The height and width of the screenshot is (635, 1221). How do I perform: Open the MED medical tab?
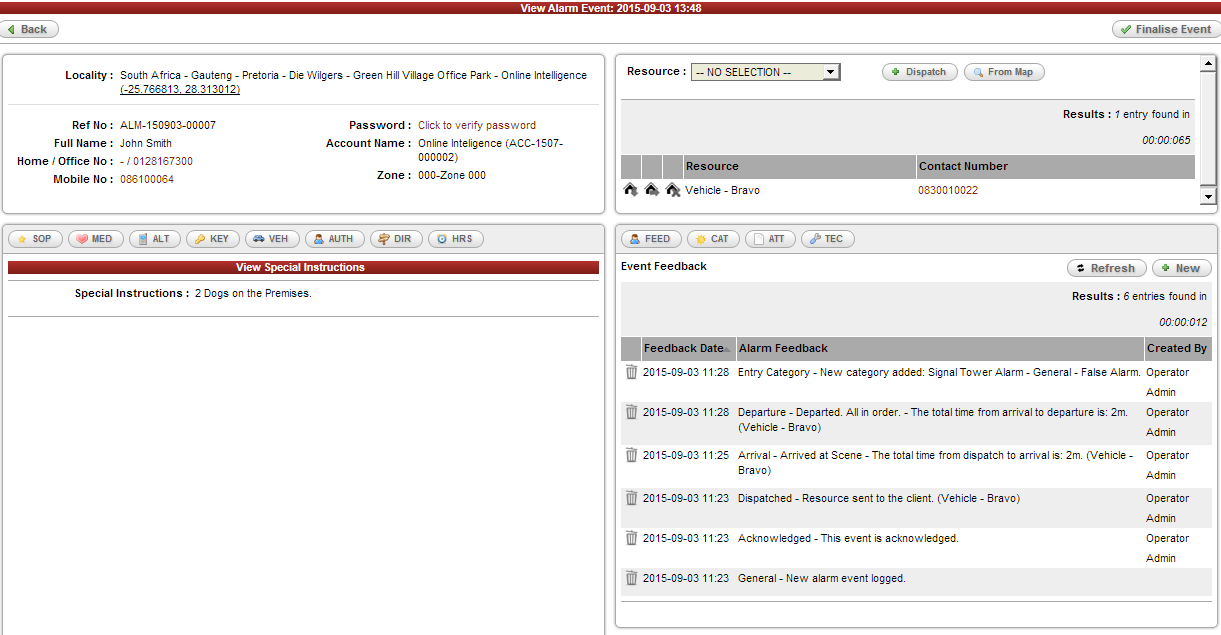click(x=96, y=239)
